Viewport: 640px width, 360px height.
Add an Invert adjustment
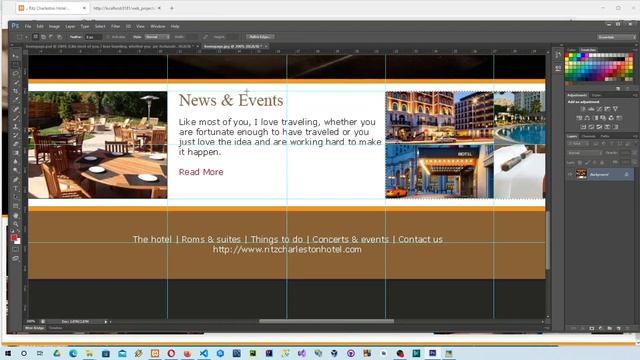tap(583, 127)
